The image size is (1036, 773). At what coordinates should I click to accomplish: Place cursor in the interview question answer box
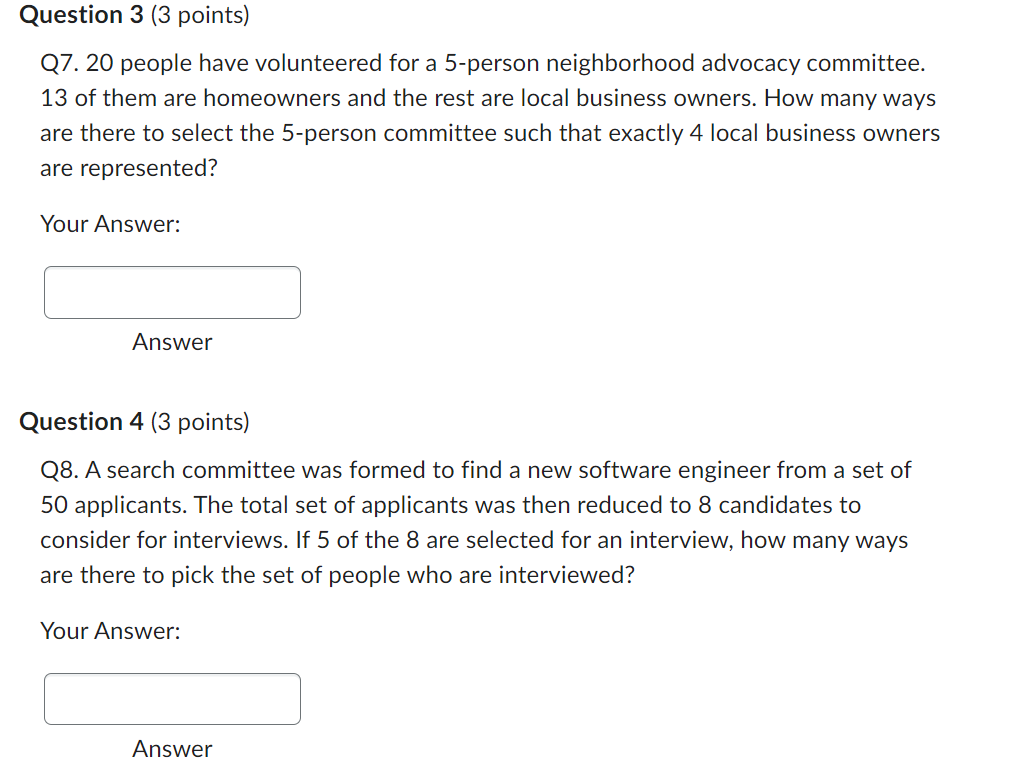click(x=172, y=698)
